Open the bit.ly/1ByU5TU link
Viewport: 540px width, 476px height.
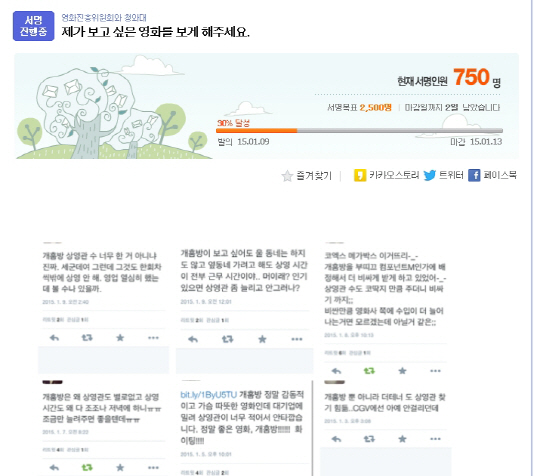(209, 395)
